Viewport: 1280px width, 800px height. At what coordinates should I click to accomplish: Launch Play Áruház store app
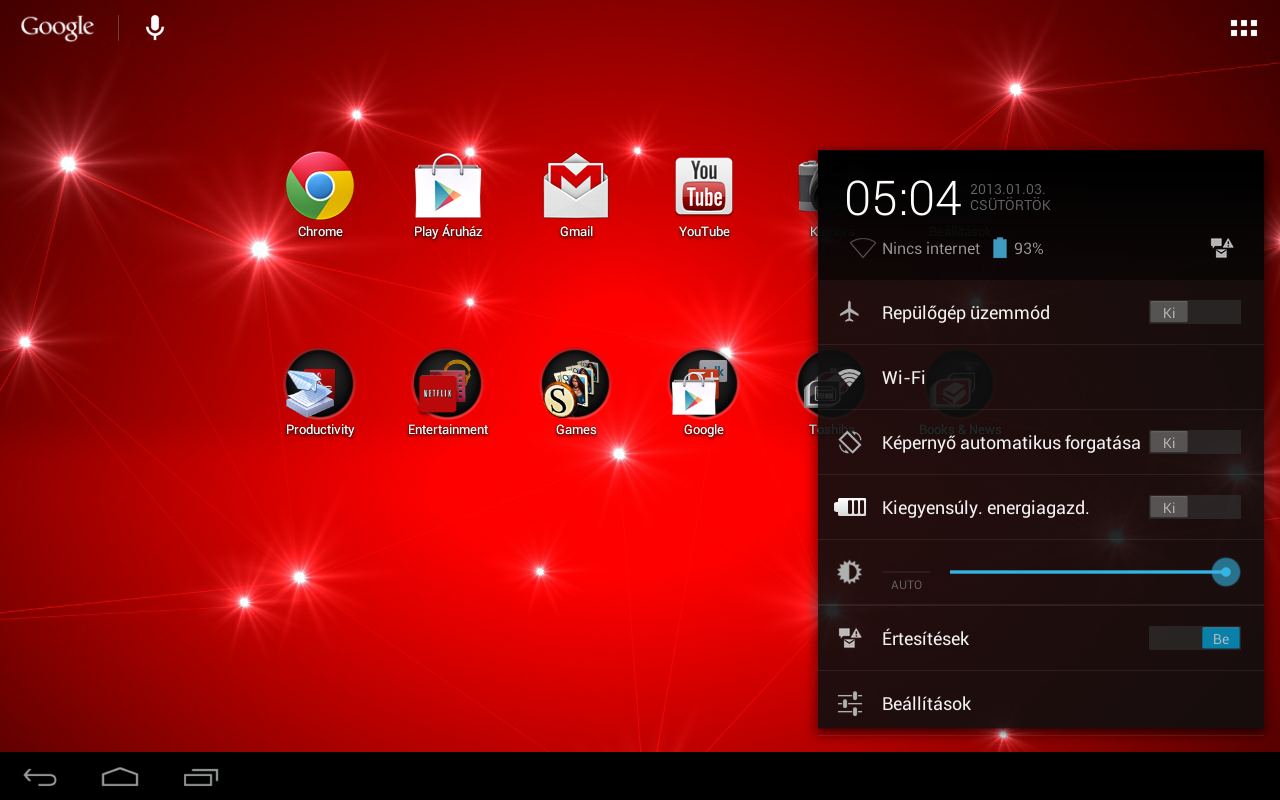click(x=448, y=186)
